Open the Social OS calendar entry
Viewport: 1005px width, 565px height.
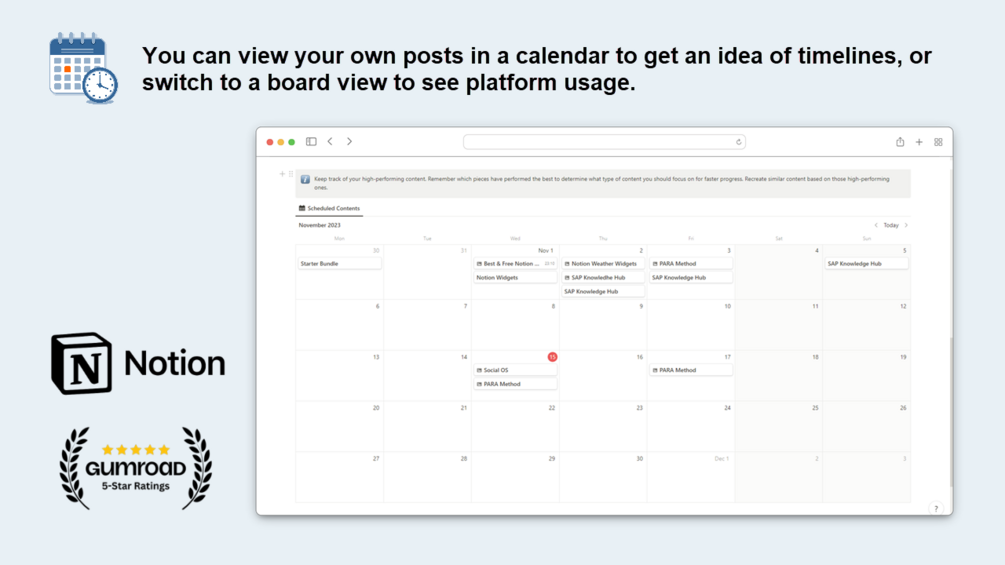pyautogui.click(x=515, y=370)
